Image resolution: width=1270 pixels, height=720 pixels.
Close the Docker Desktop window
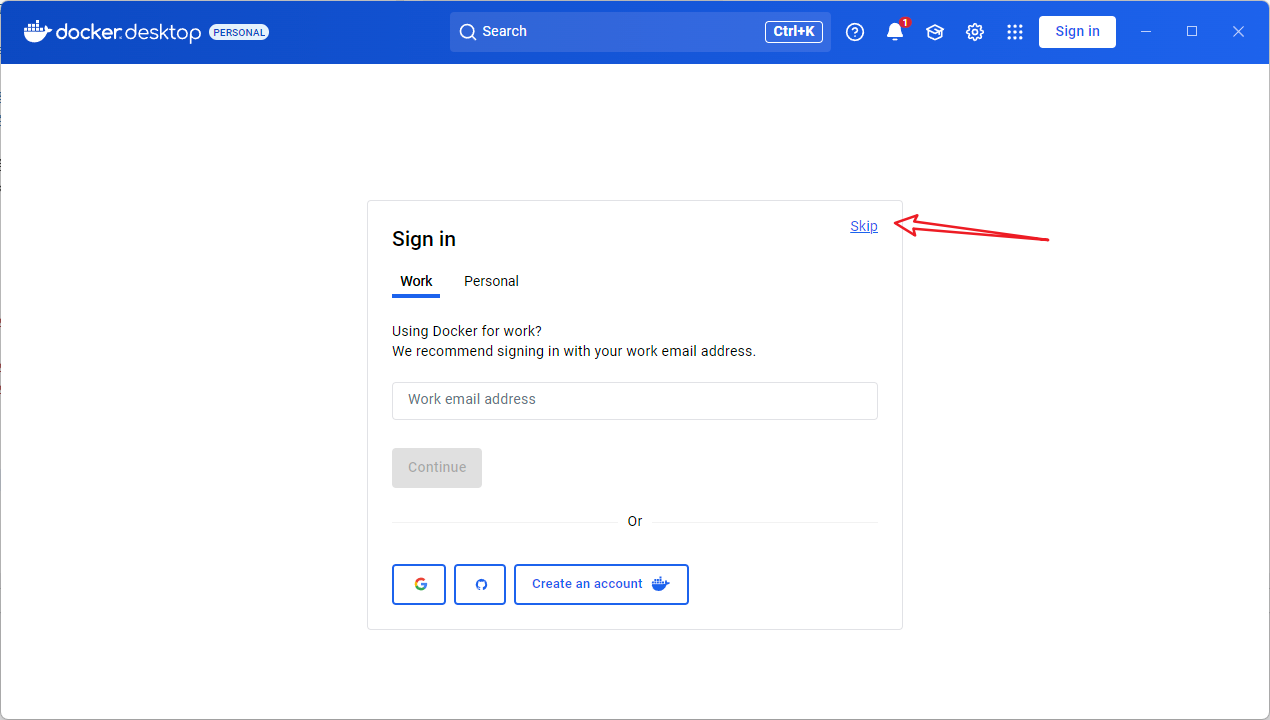coord(1238,32)
